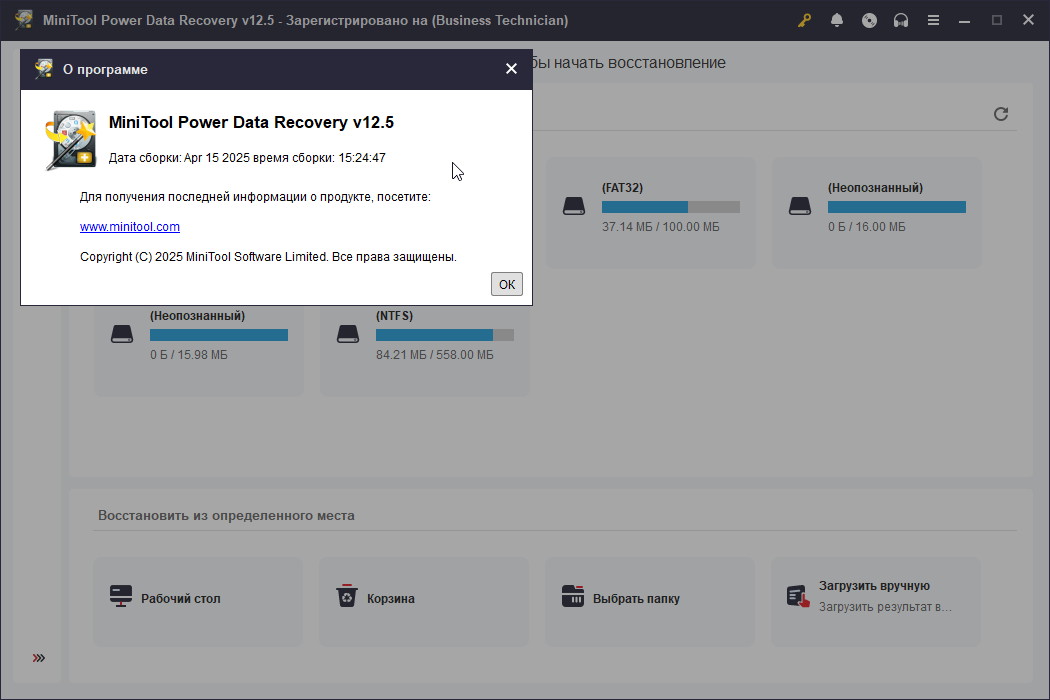1050x700 pixels.
Task: Click the 'Рабочий стол' desktop icon
Action: click(x=121, y=596)
